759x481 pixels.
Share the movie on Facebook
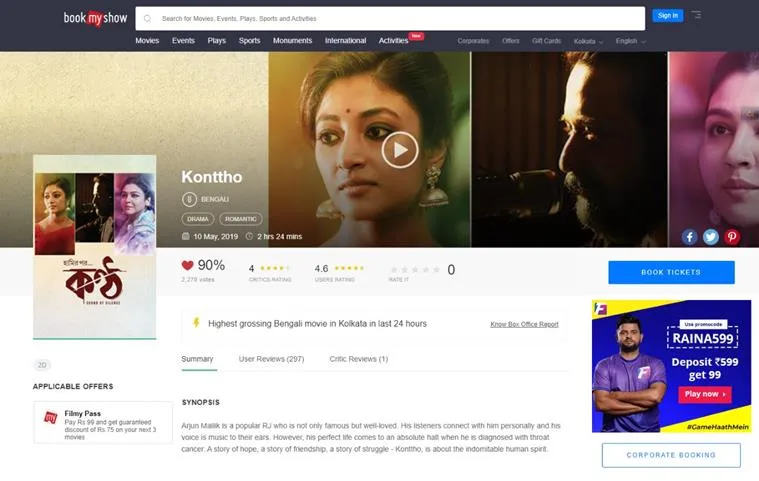(689, 237)
